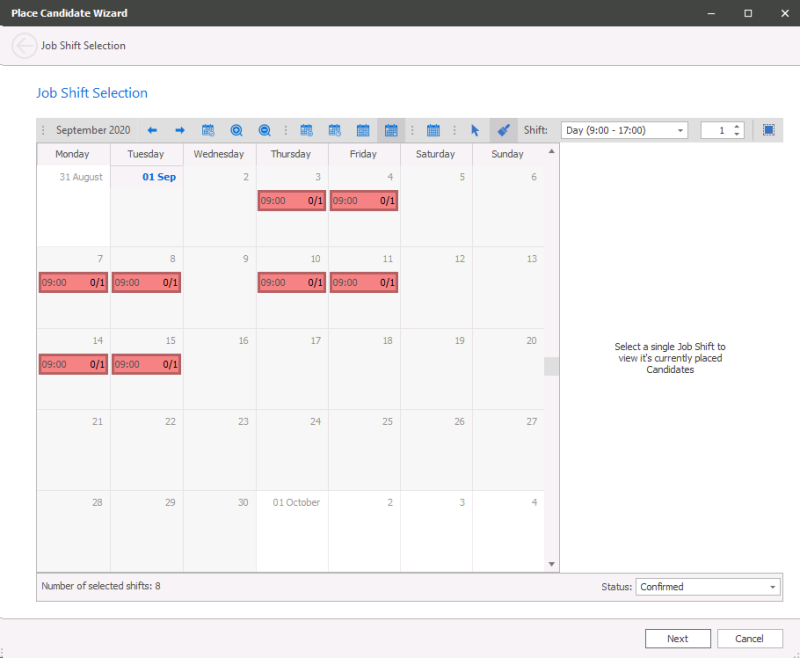
Task: Select the Monday 14 September shift
Action: pyautogui.click(x=73, y=364)
